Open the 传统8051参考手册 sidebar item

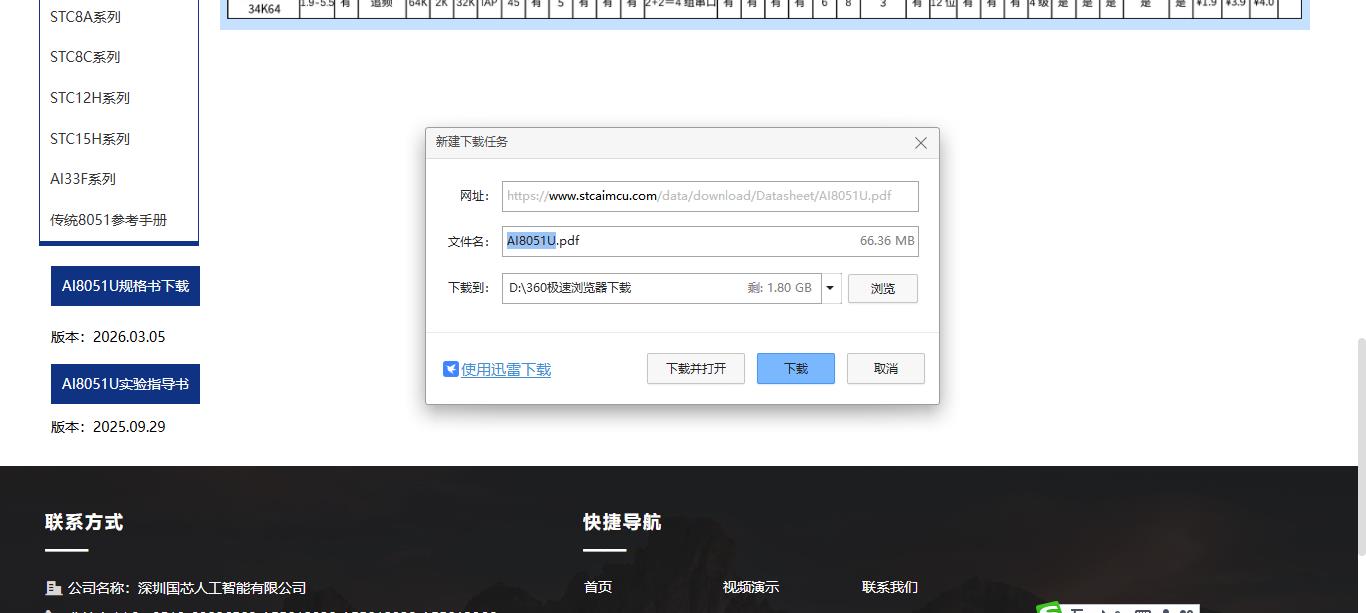pos(109,220)
